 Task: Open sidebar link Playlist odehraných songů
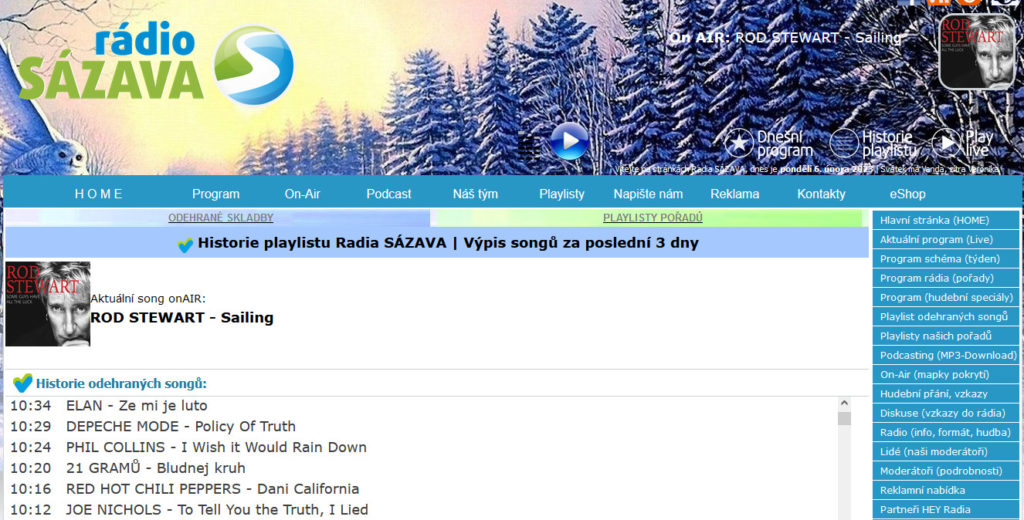tap(946, 316)
